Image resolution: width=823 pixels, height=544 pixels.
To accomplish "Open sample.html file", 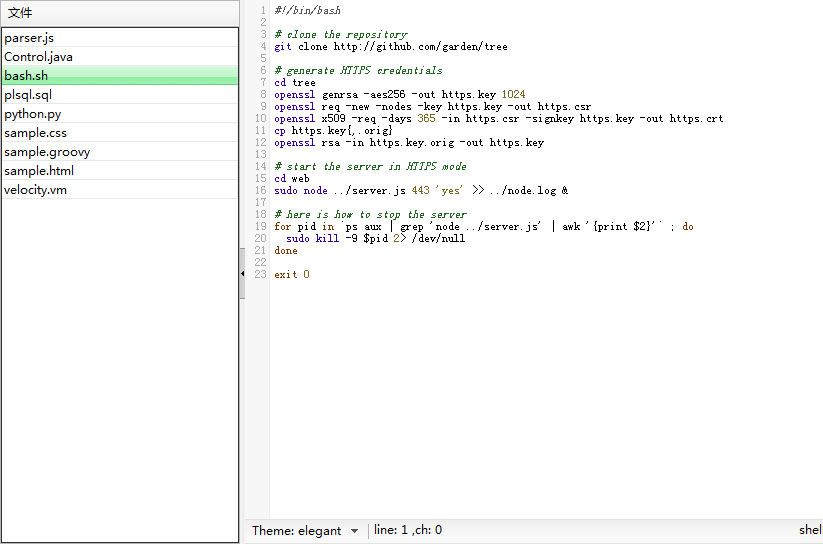I will point(39,171).
